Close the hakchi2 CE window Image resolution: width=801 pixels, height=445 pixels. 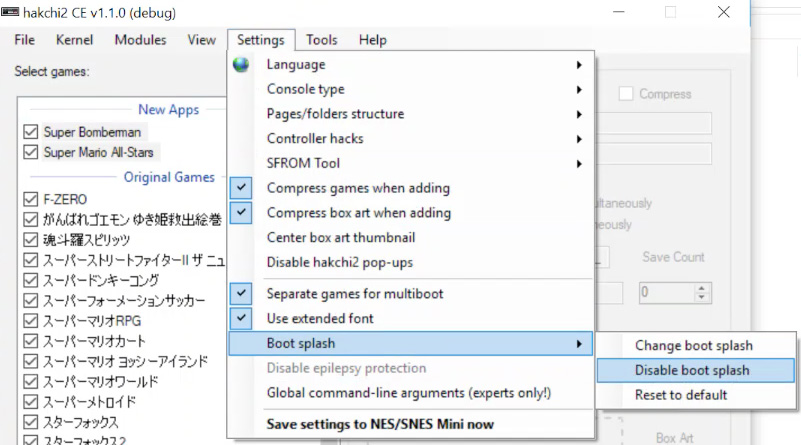coord(723,12)
